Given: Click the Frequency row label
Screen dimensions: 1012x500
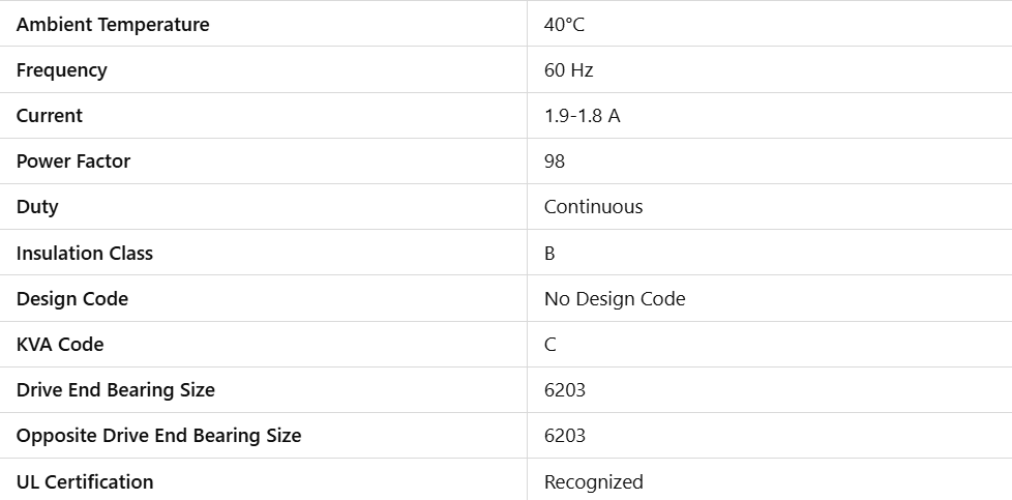Looking at the screenshot, I should click(60, 71).
